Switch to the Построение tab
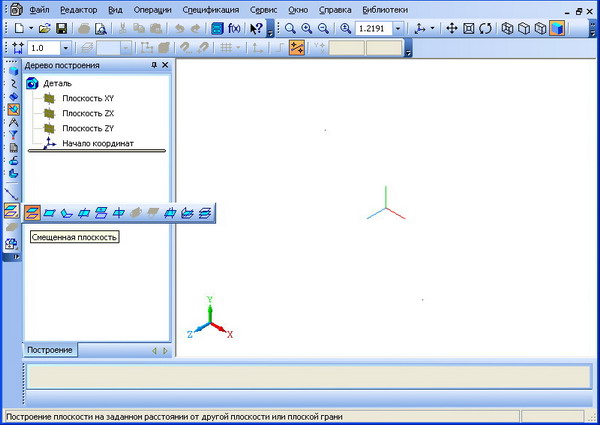This screenshot has width=600, height=425. point(49,350)
